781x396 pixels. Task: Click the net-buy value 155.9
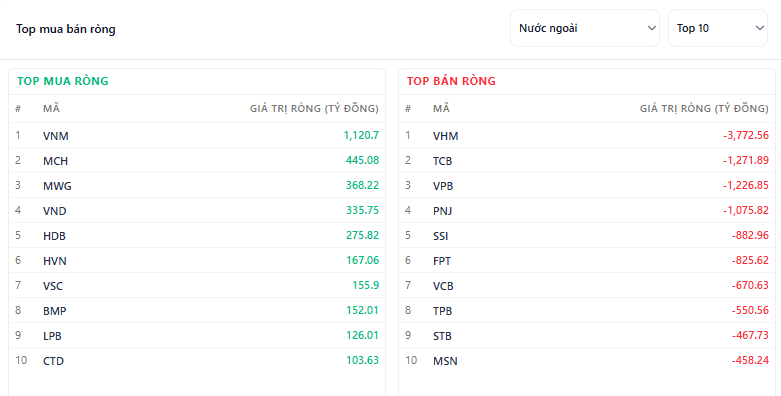[x=366, y=285]
